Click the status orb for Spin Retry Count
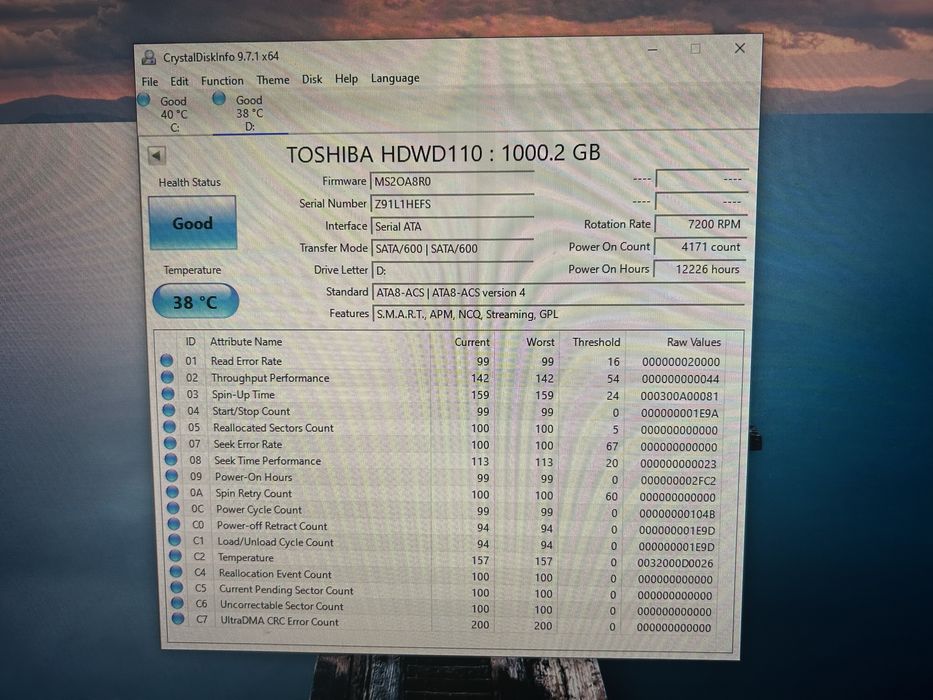The image size is (933, 700). click(173, 492)
